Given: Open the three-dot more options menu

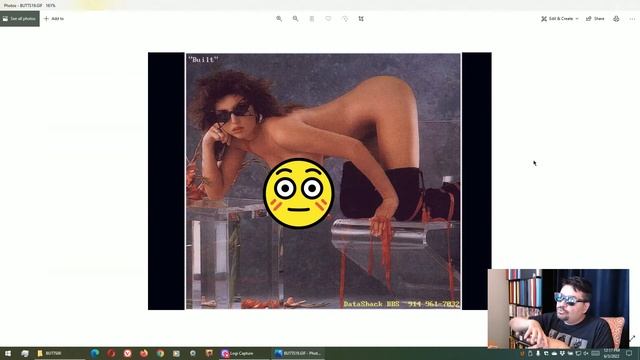Looking at the screenshot, I should 632,19.
